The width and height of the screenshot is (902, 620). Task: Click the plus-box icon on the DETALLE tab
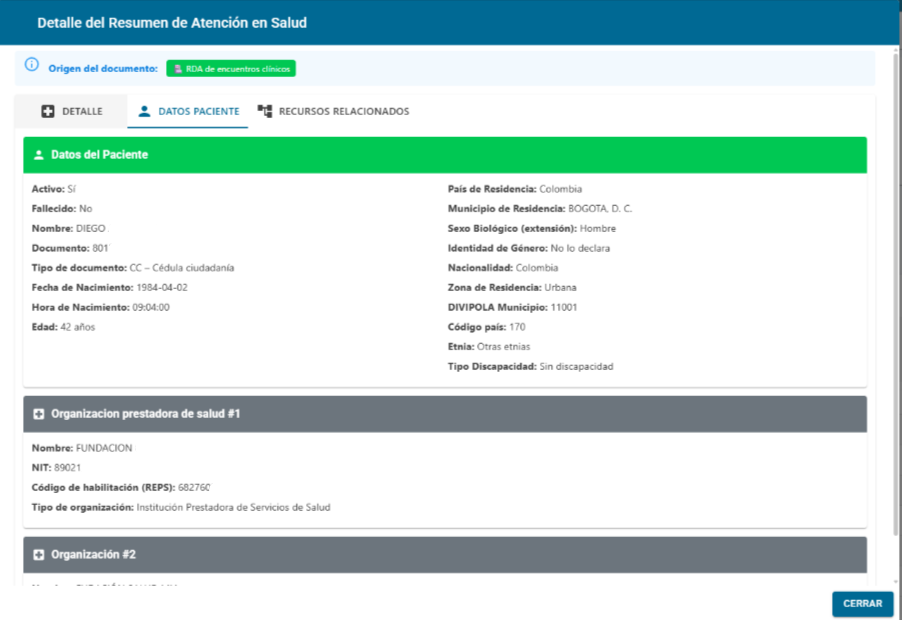(x=48, y=111)
